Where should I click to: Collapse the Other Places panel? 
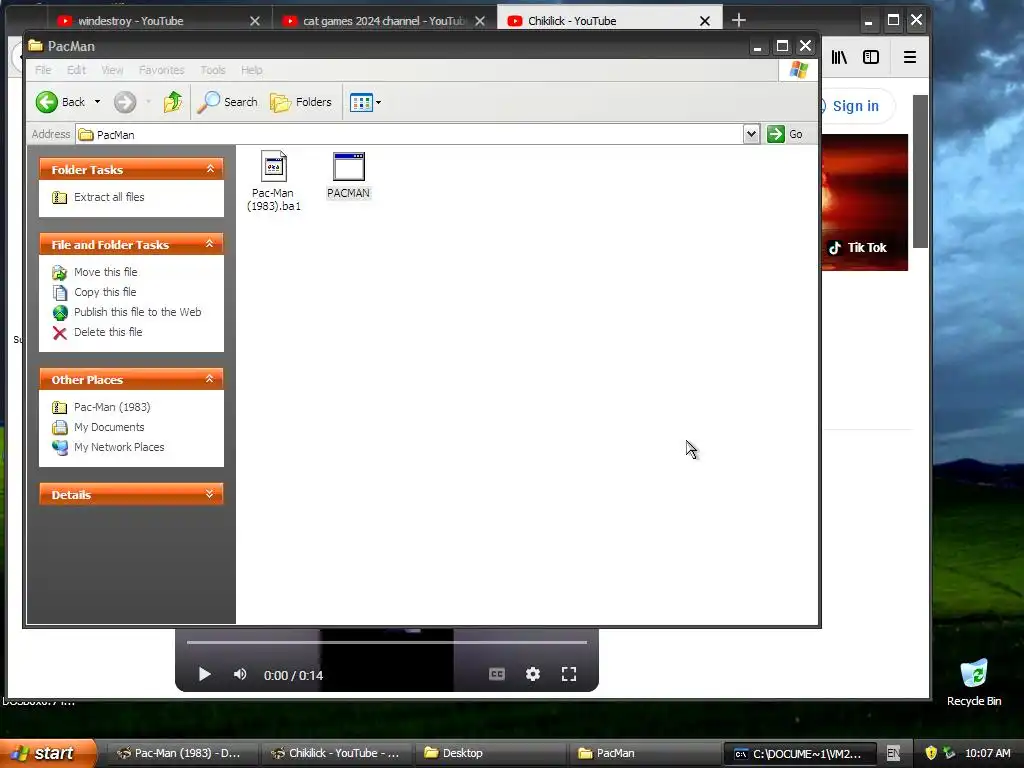210,379
